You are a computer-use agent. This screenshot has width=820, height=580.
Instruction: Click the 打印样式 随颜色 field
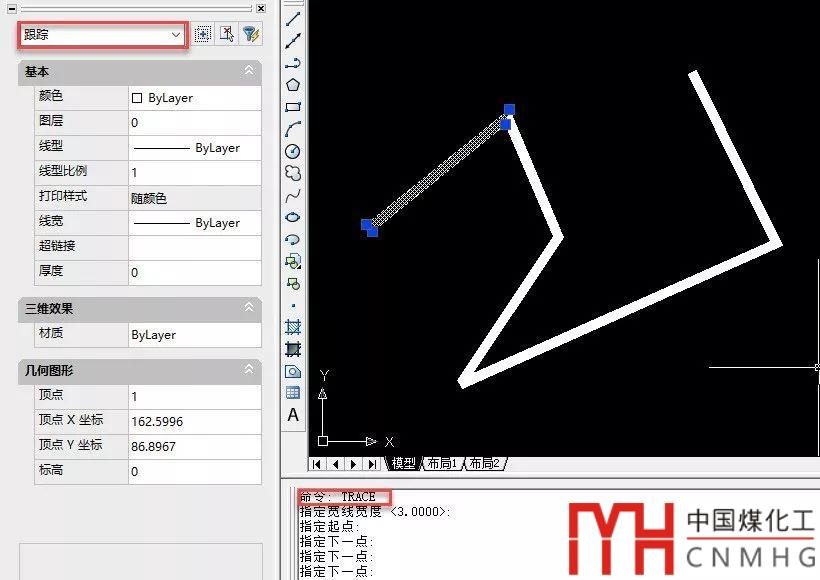[x=195, y=198]
